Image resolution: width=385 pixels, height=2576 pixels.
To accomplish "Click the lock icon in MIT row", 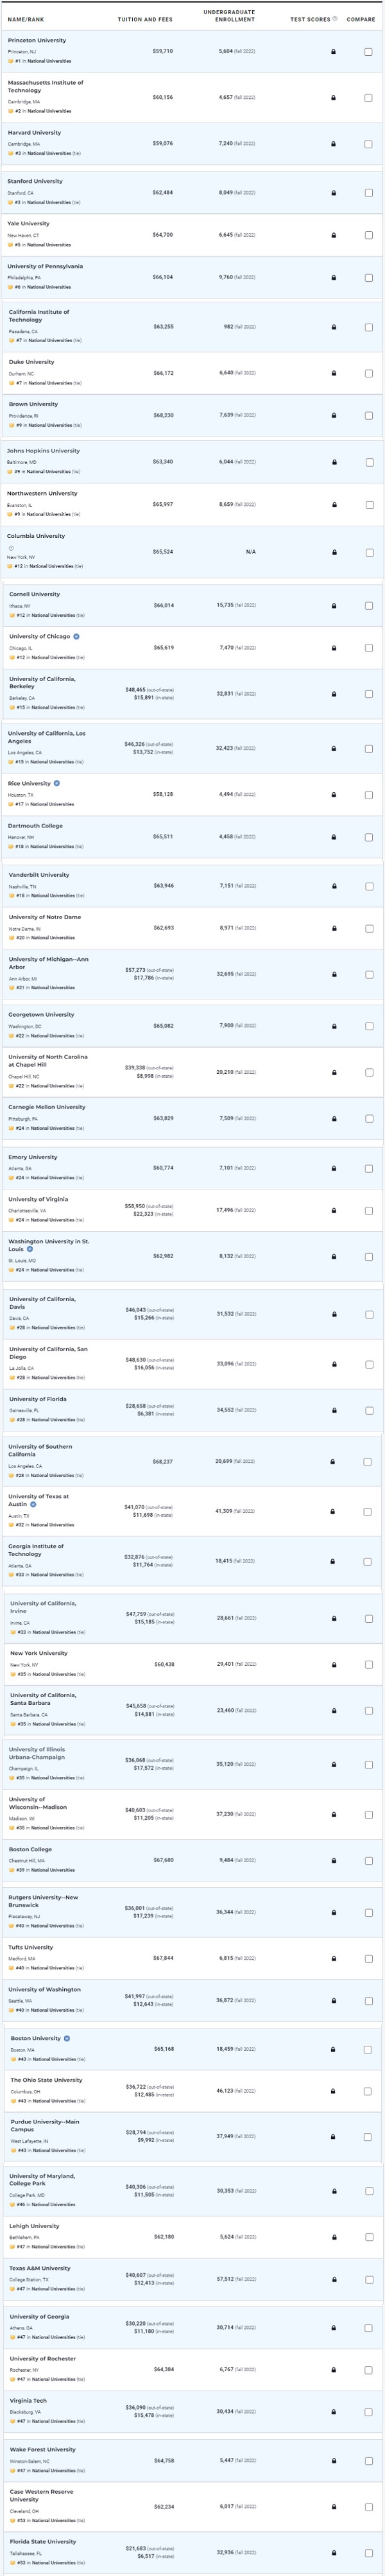I will 333,98.
